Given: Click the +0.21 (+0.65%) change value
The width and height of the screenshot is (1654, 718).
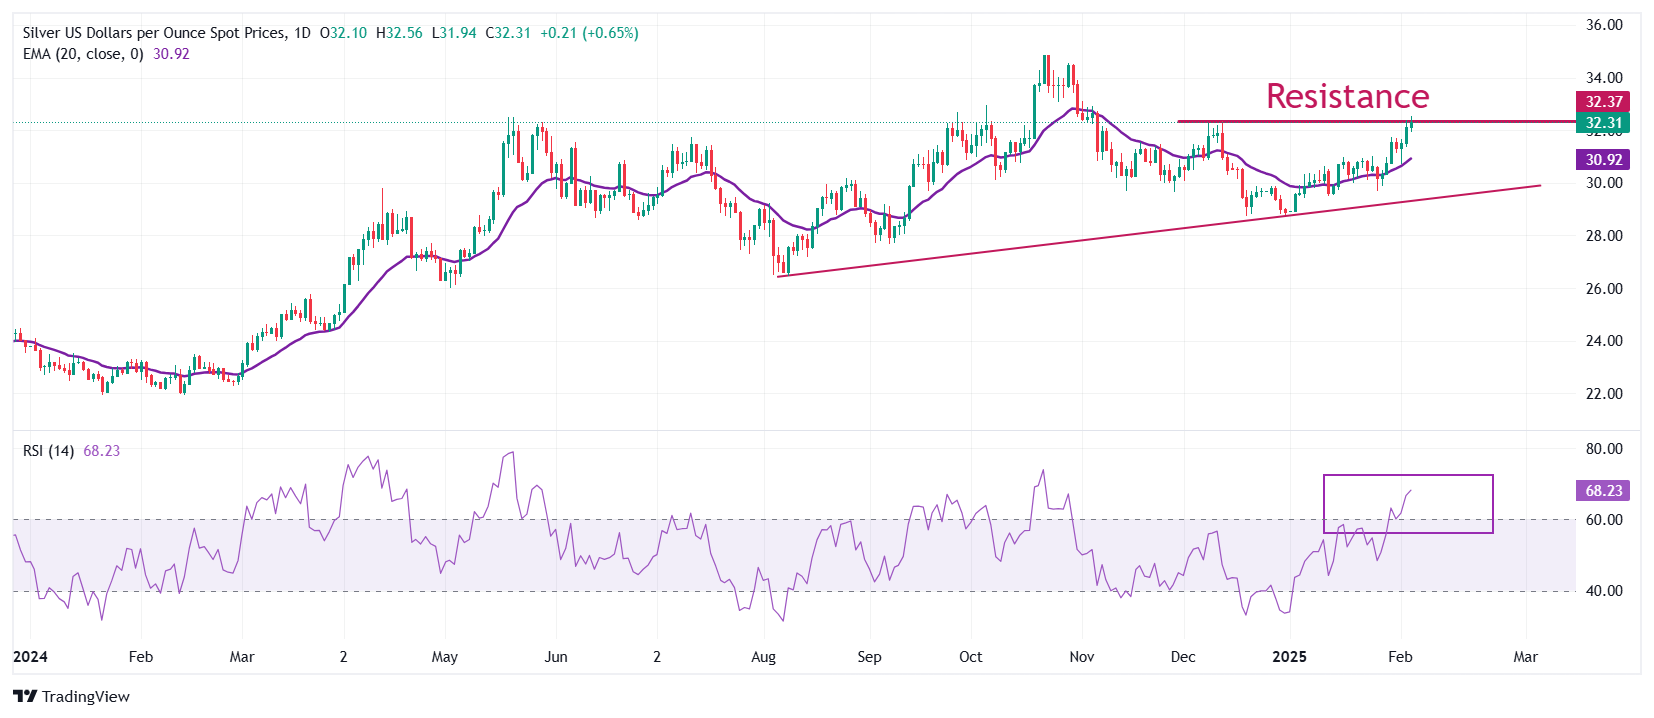Looking at the screenshot, I should click(x=589, y=33).
